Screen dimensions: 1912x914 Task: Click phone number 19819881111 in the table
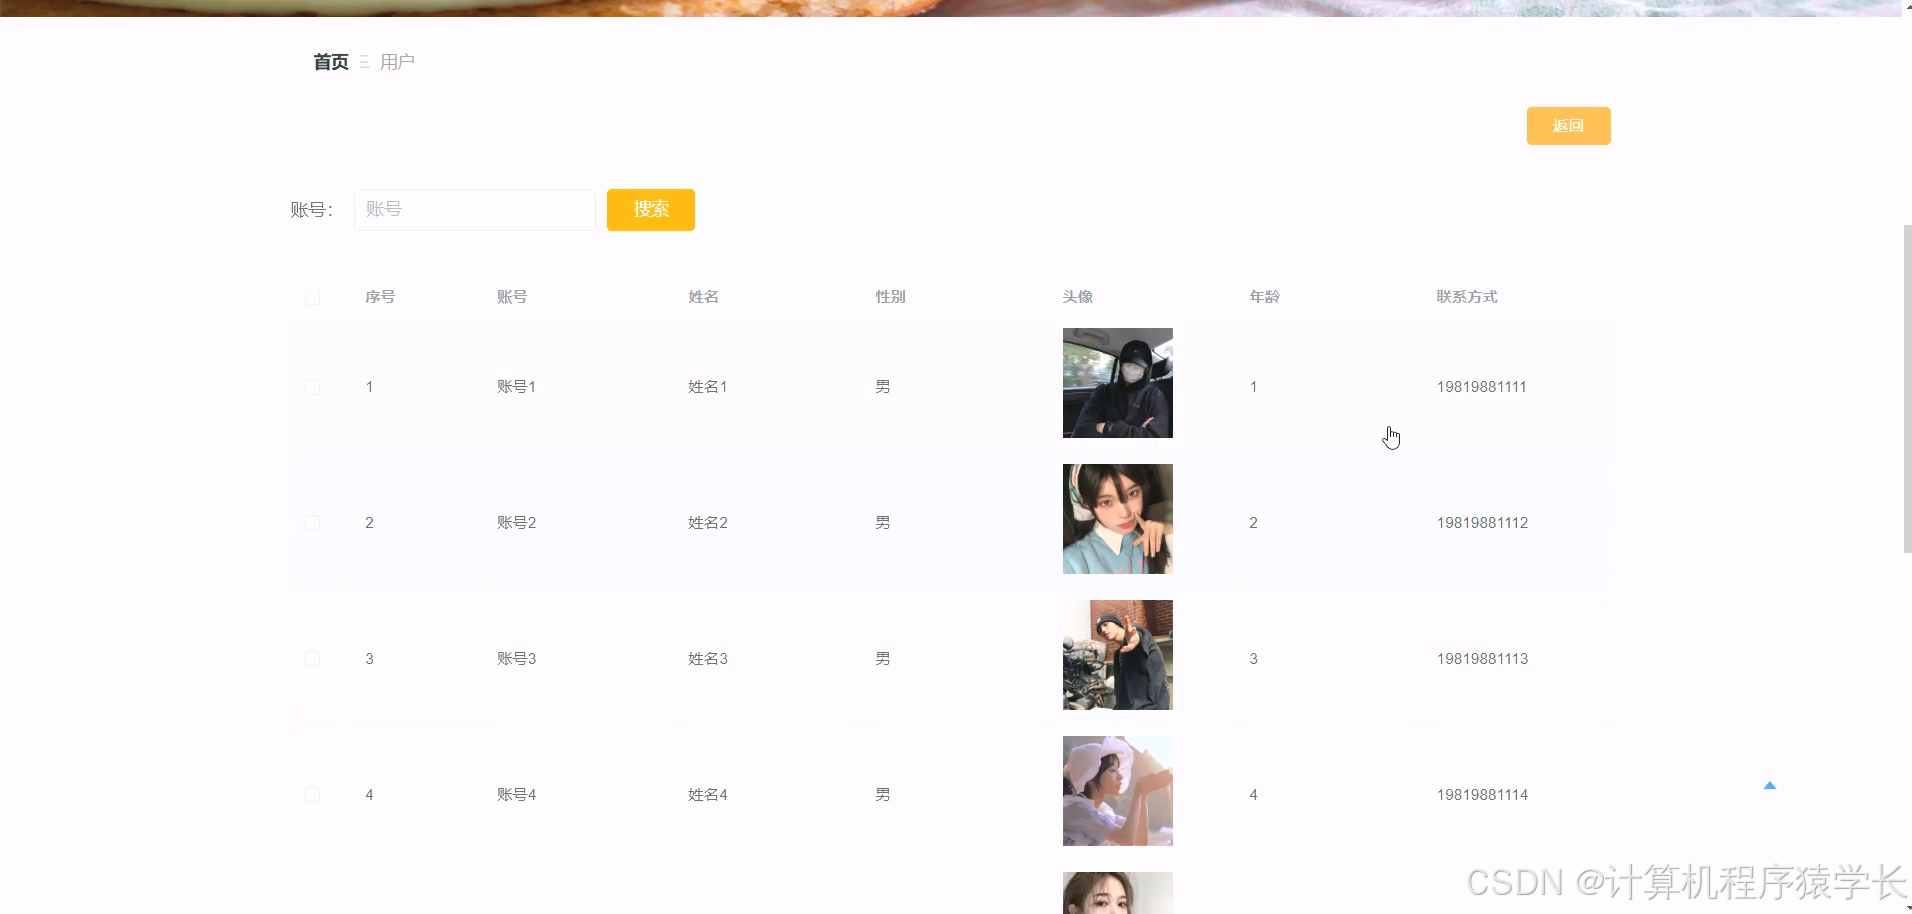pos(1481,386)
